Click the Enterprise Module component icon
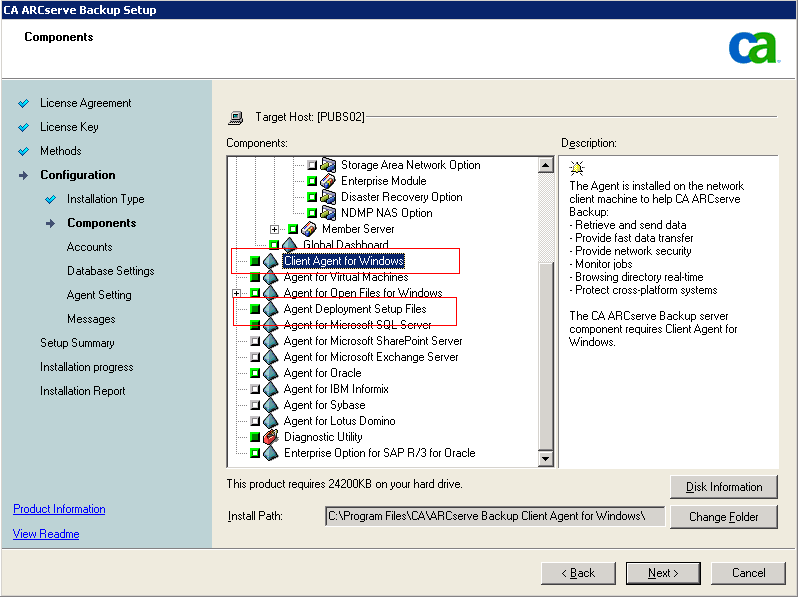 [328, 181]
